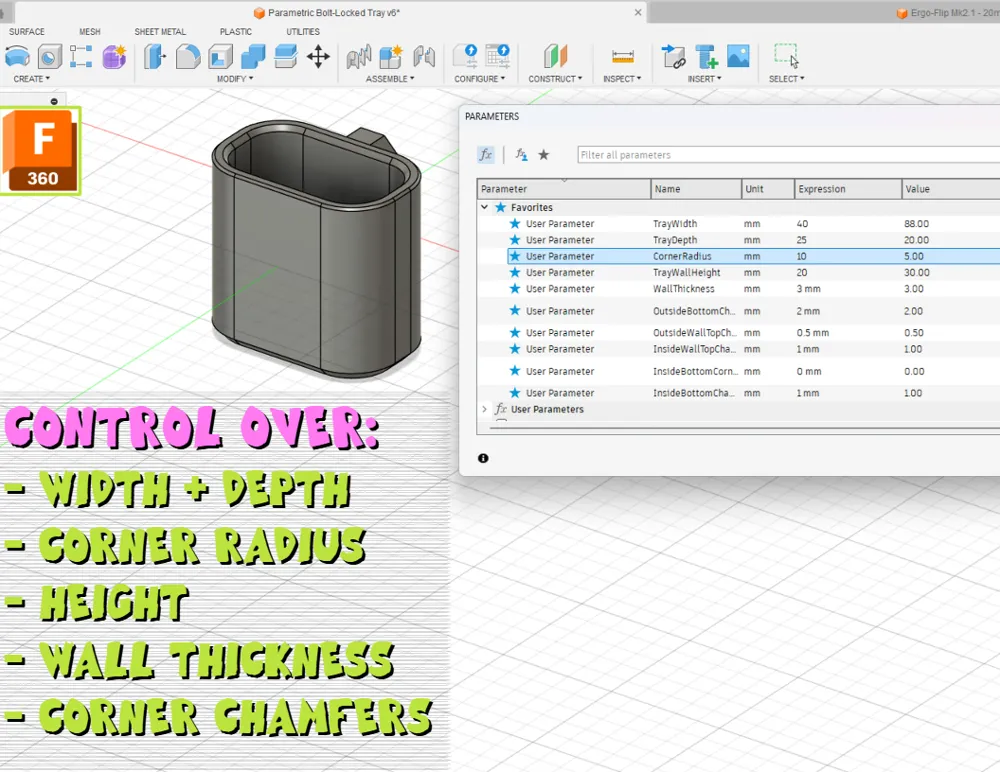This screenshot has height=772, width=1000.
Task: Switch to the MESH tab
Action: [x=90, y=31]
